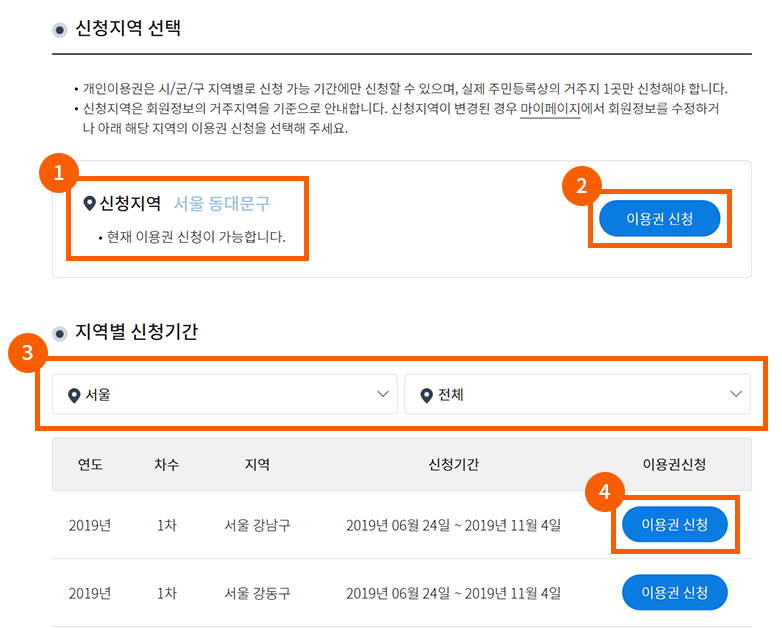Apply for 서울 강남구 이용권
782x629 pixels.
pos(674,524)
